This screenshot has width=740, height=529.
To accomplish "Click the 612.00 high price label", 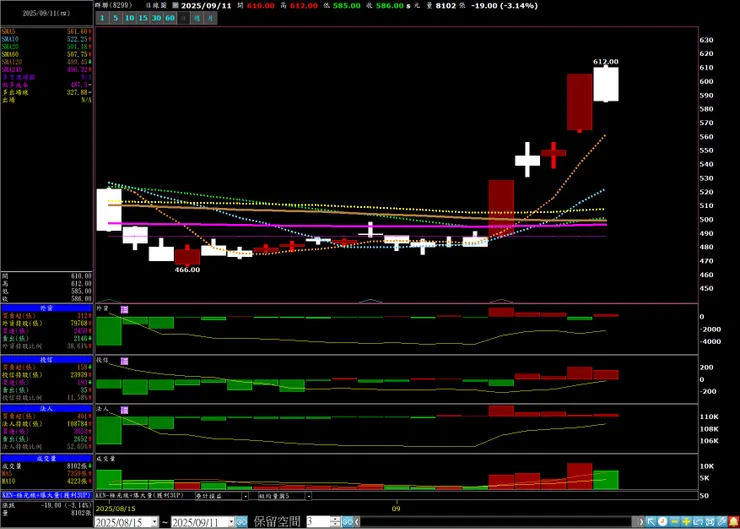I will 605,62.
